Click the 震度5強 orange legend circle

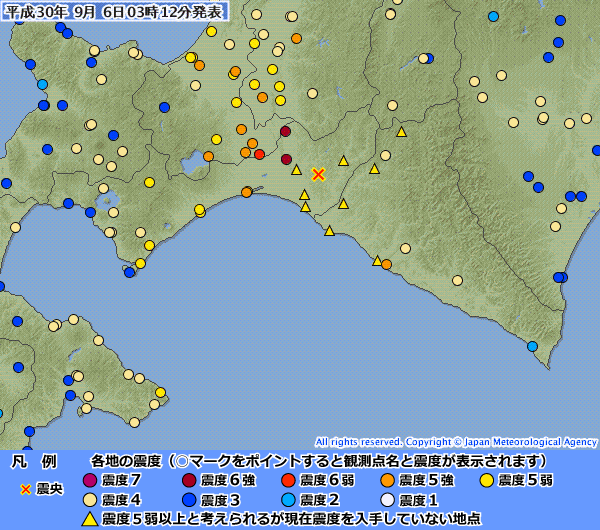click(388, 480)
